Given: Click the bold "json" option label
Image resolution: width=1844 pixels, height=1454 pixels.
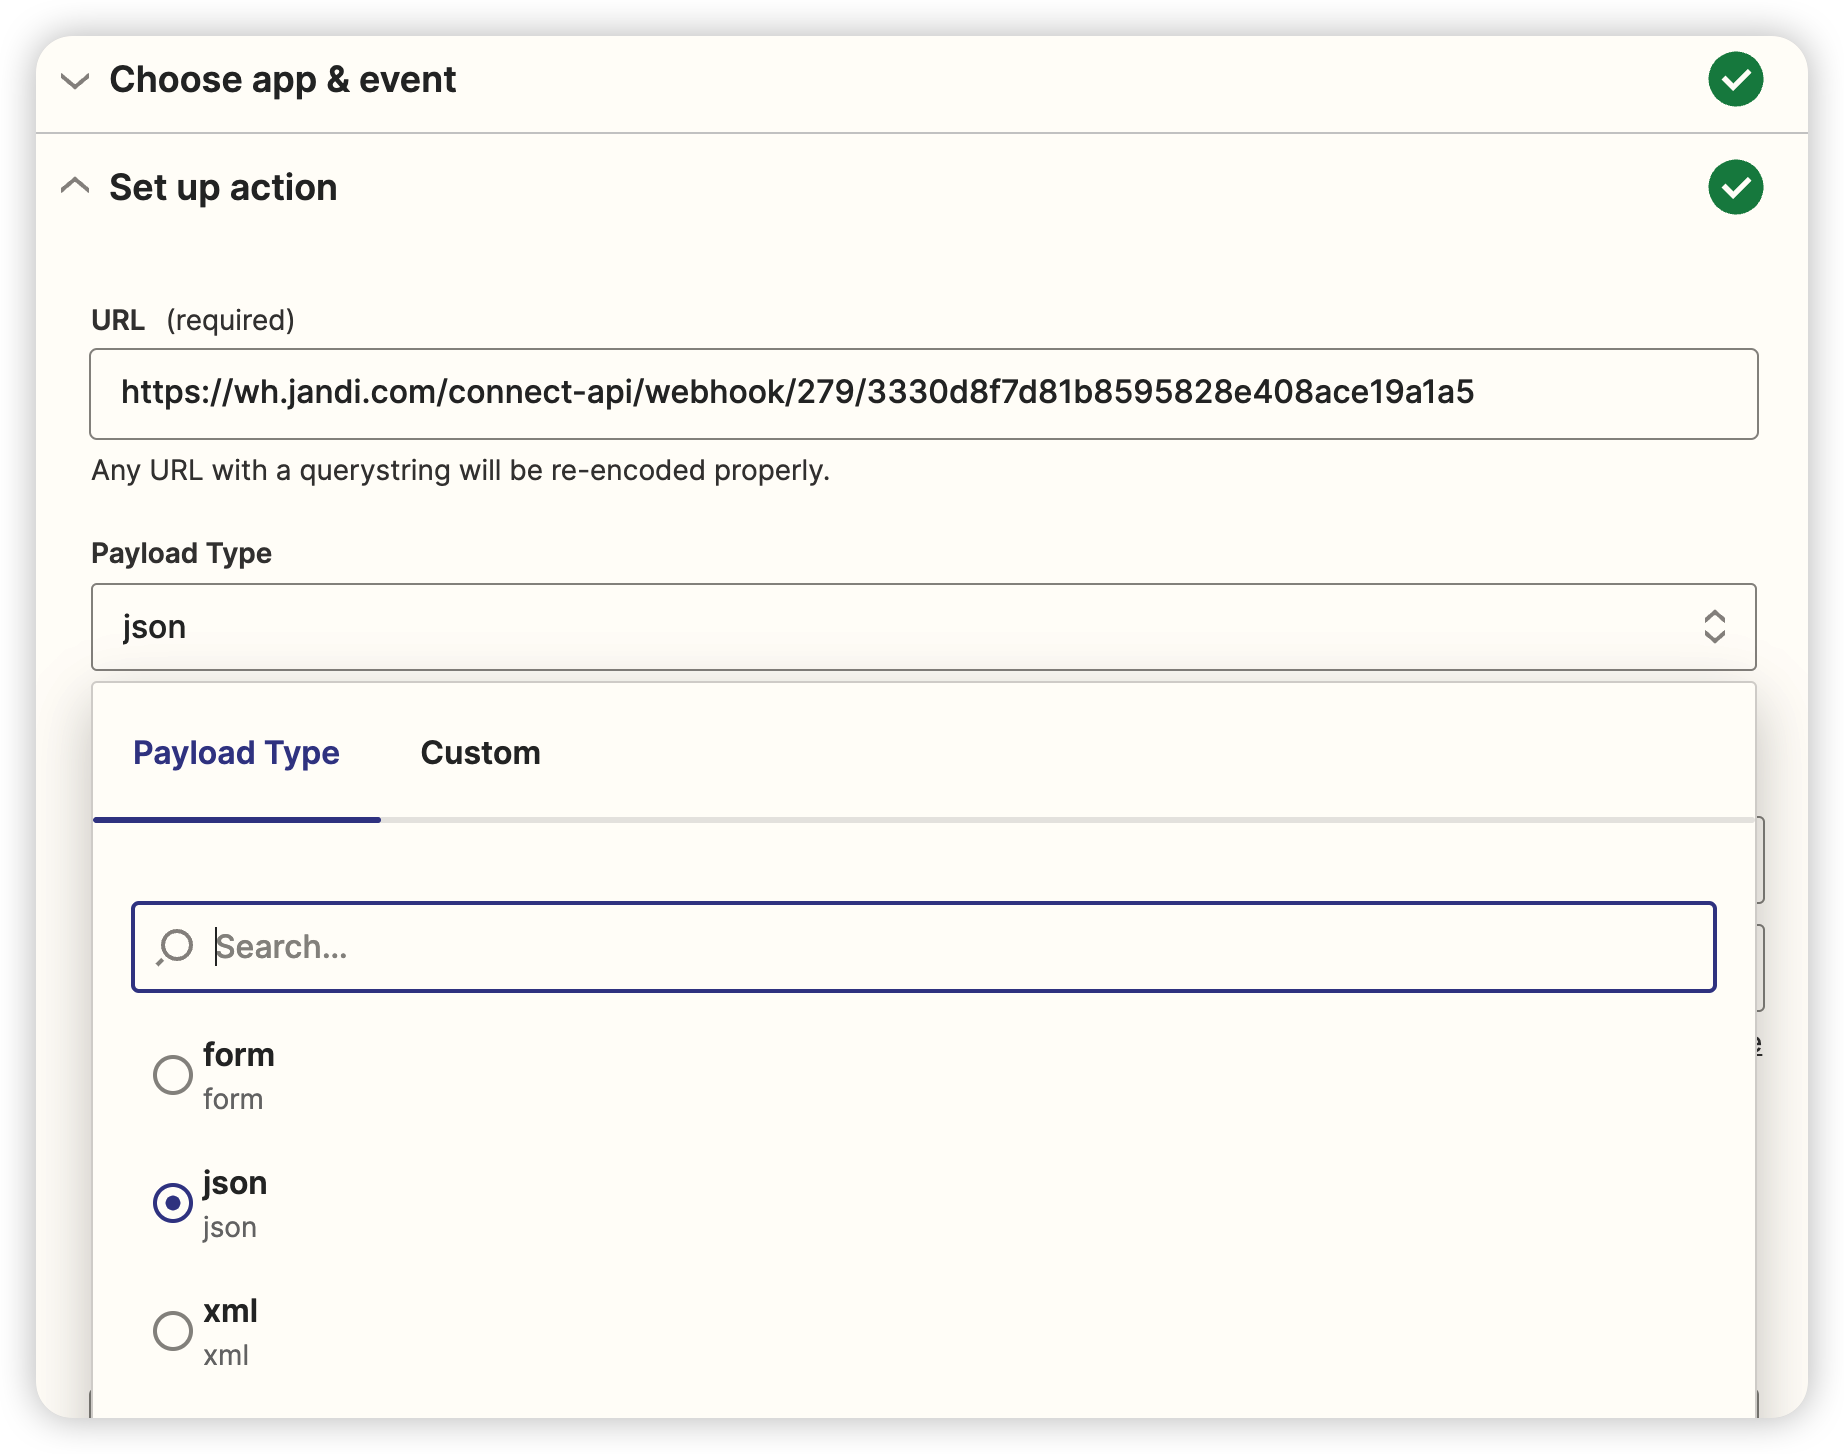Looking at the screenshot, I should tap(235, 1183).
